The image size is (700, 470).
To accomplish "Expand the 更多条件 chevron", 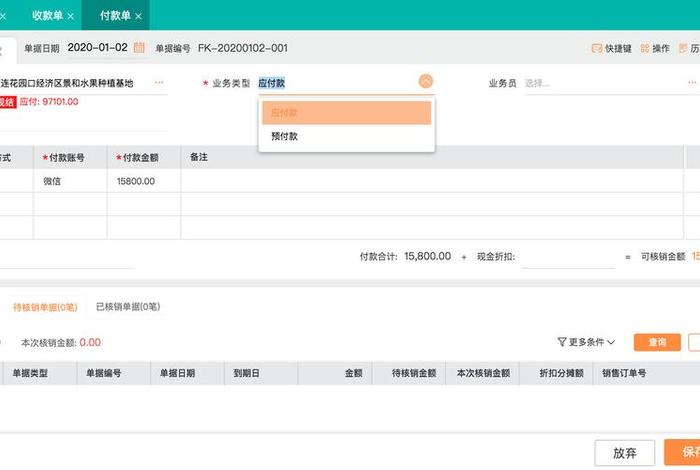I will pyautogui.click(x=610, y=342).
